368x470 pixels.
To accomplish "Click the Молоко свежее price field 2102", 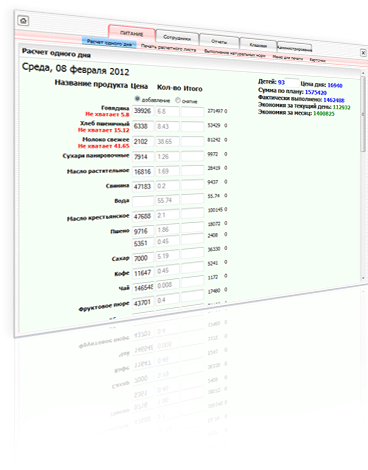I will click(x=143, y=141).
